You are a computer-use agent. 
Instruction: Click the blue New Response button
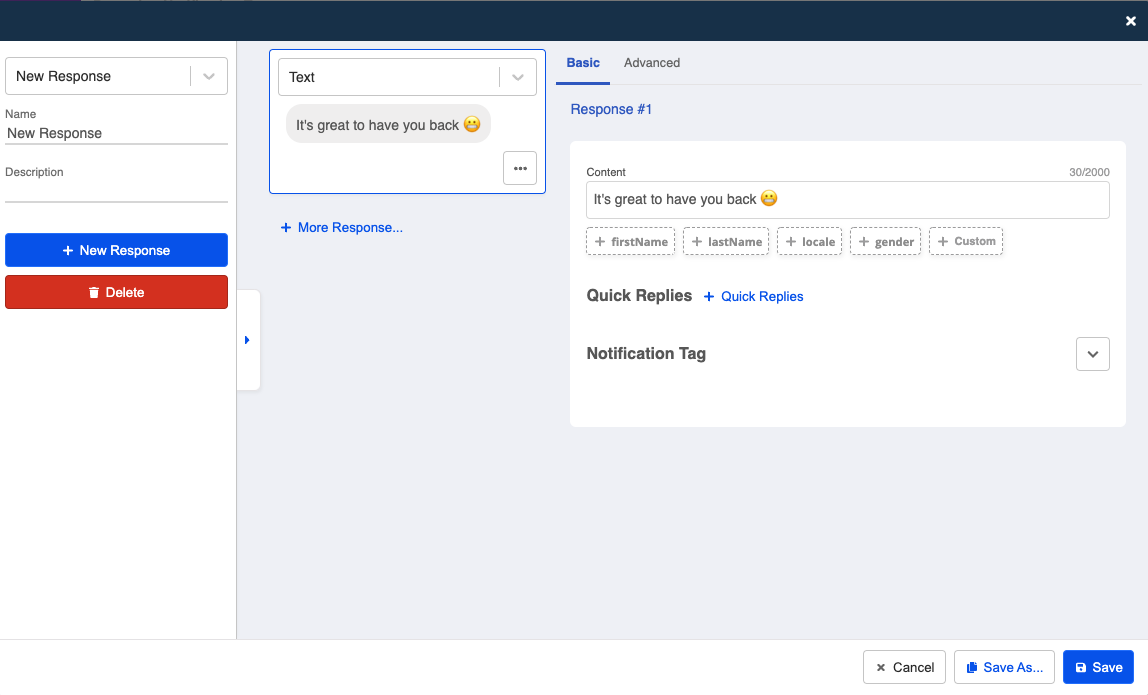pos(116,250)
